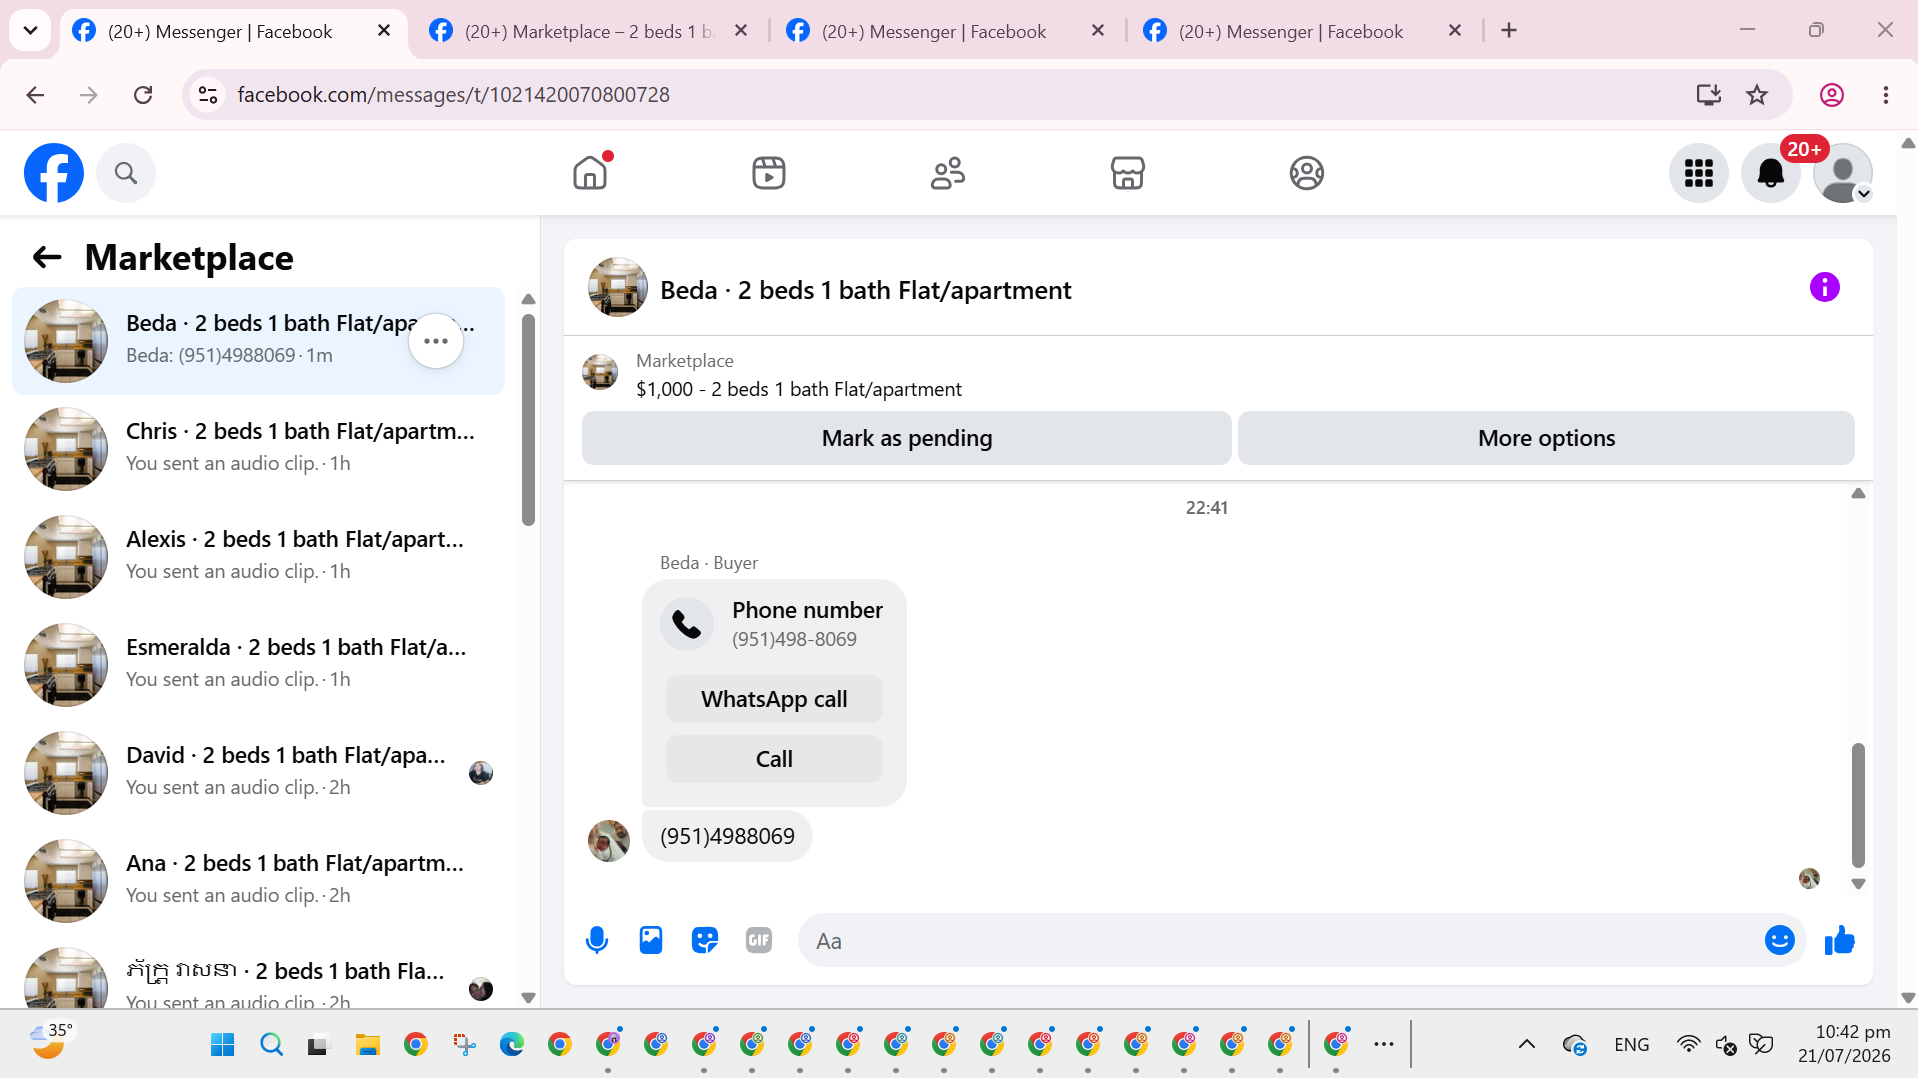The image size is (1918, 1078).
Task: Open the Friends icon
Action: (x=948, y=173)
